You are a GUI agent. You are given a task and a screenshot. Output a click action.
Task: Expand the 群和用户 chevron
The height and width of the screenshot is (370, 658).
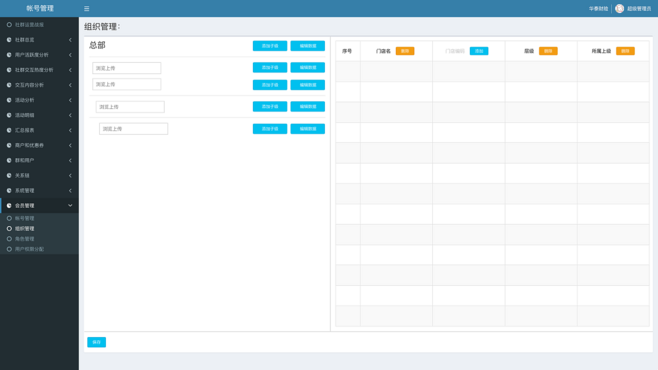point(70,161)
